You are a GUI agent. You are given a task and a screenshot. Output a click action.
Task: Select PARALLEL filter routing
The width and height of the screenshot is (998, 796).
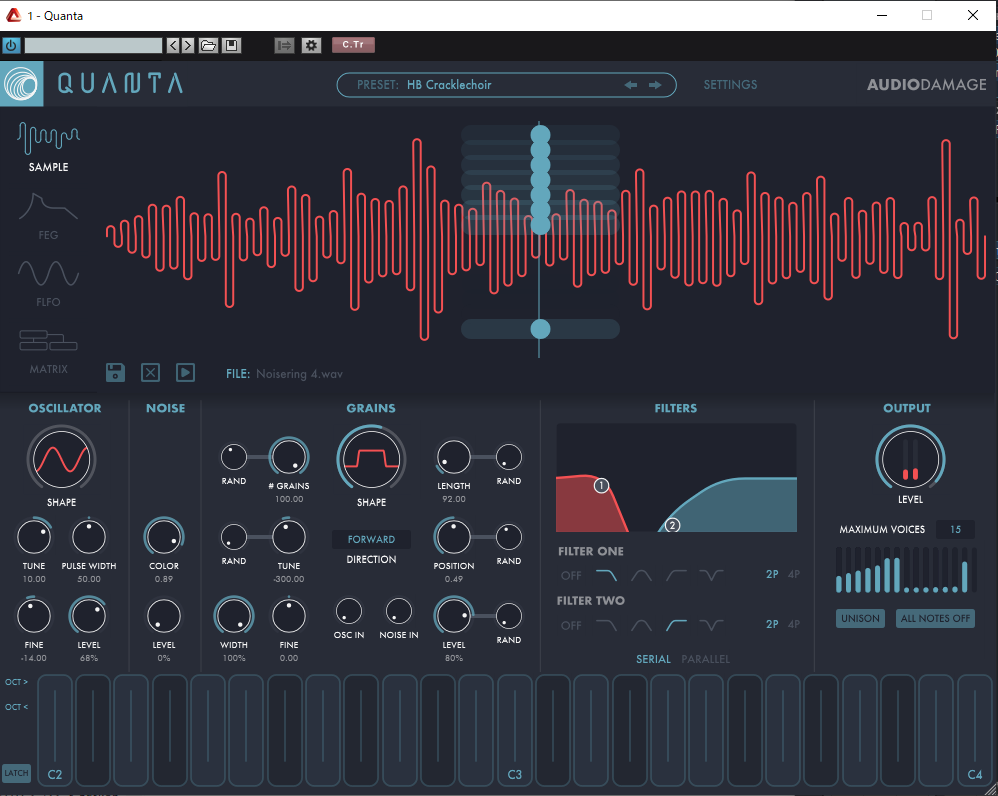pyautogui.click(x=705, y=659)
